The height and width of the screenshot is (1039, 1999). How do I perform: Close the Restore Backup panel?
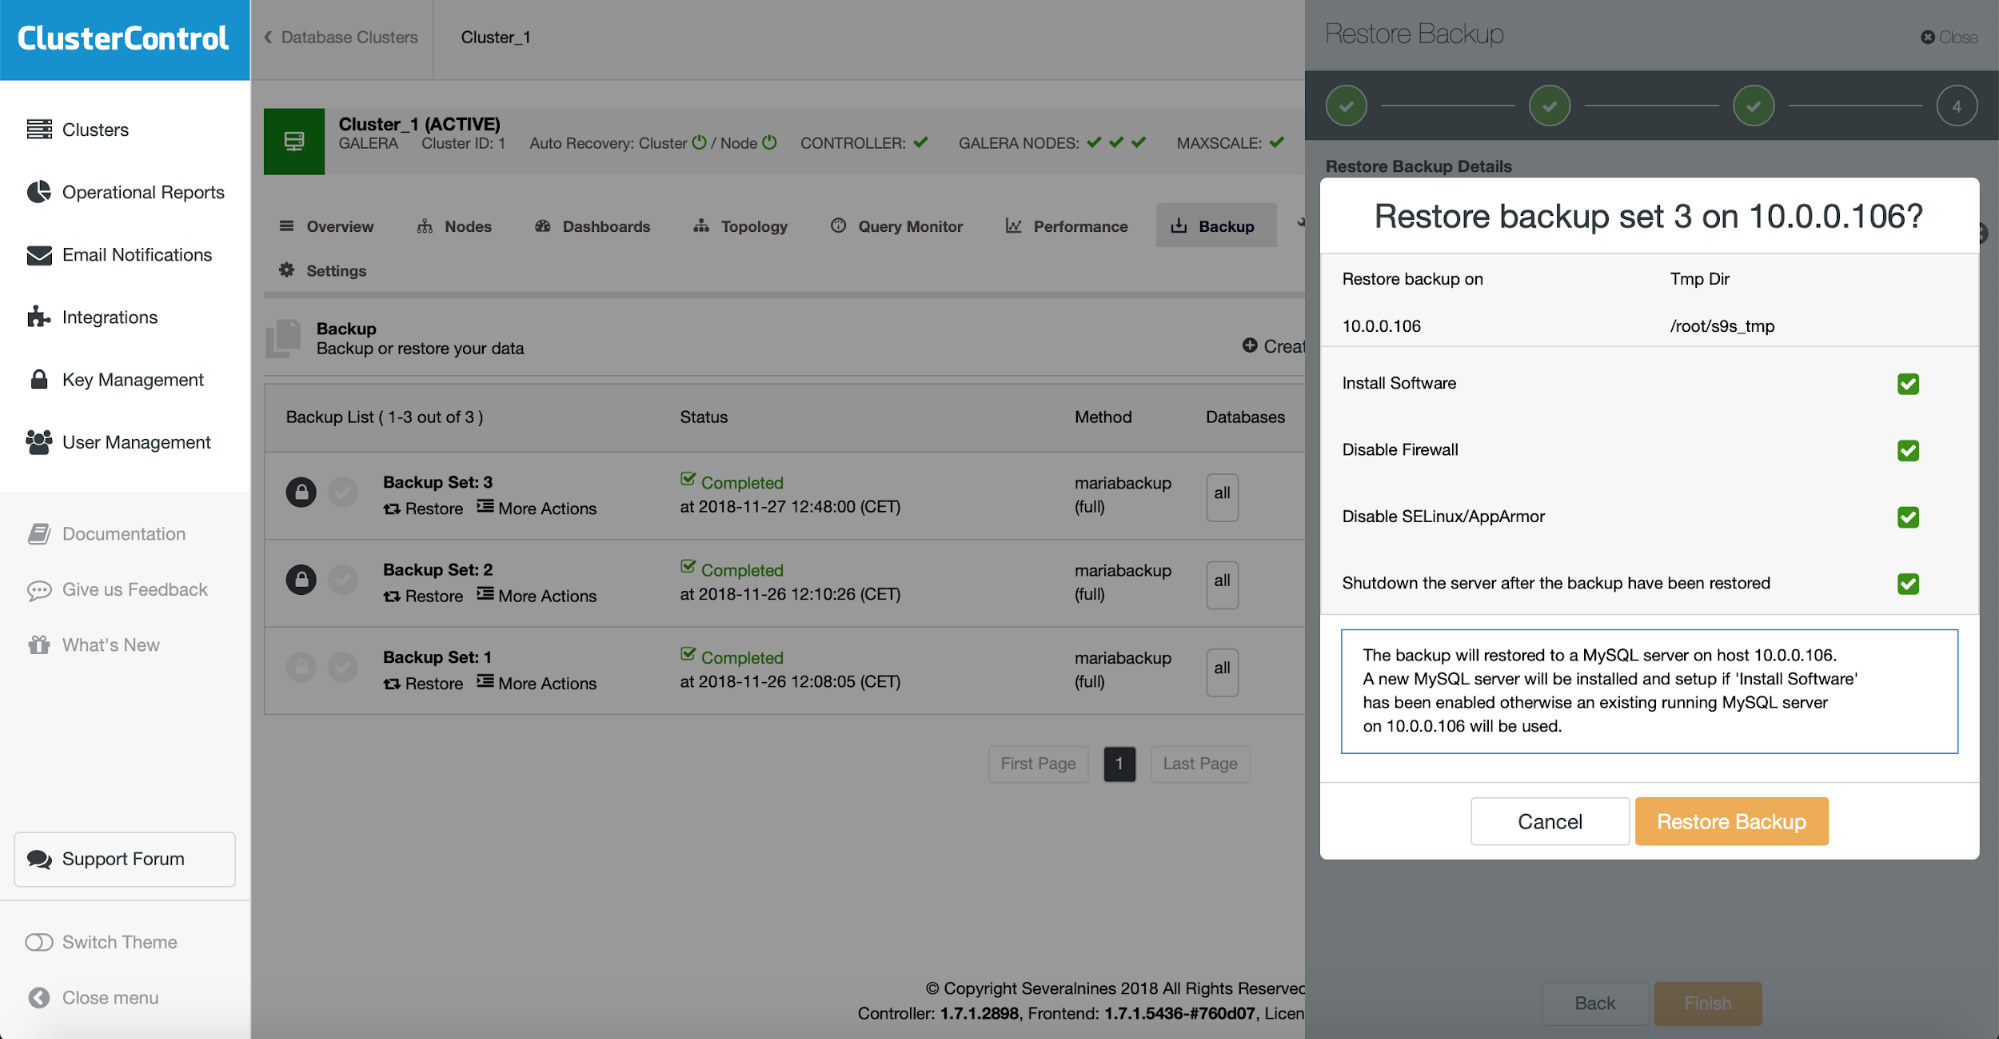tap(1949, 37)
